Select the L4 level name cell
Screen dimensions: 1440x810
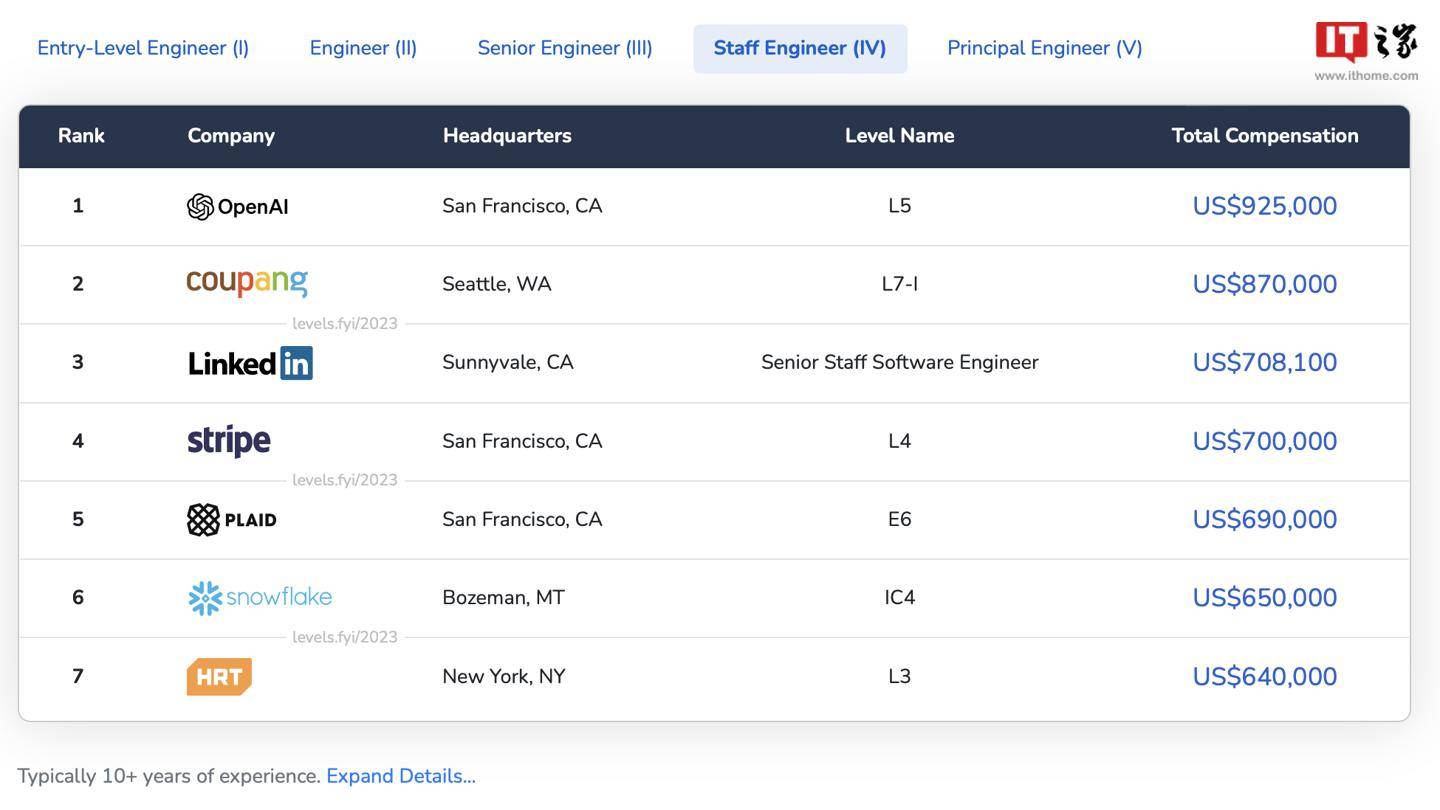click(900, 441)
